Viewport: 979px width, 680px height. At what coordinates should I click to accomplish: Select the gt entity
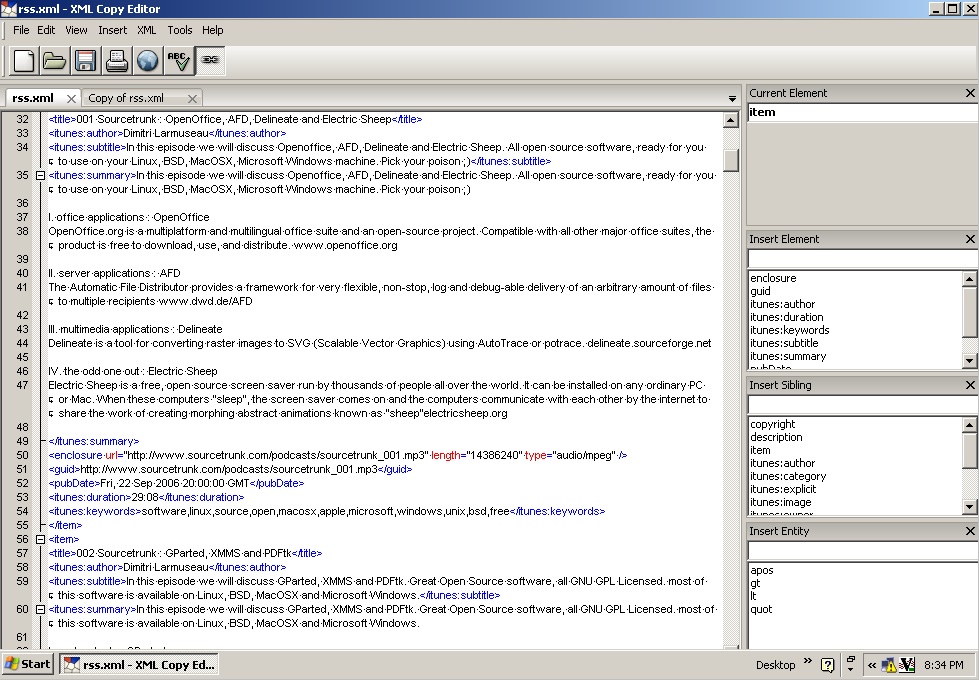coord(755,584)
